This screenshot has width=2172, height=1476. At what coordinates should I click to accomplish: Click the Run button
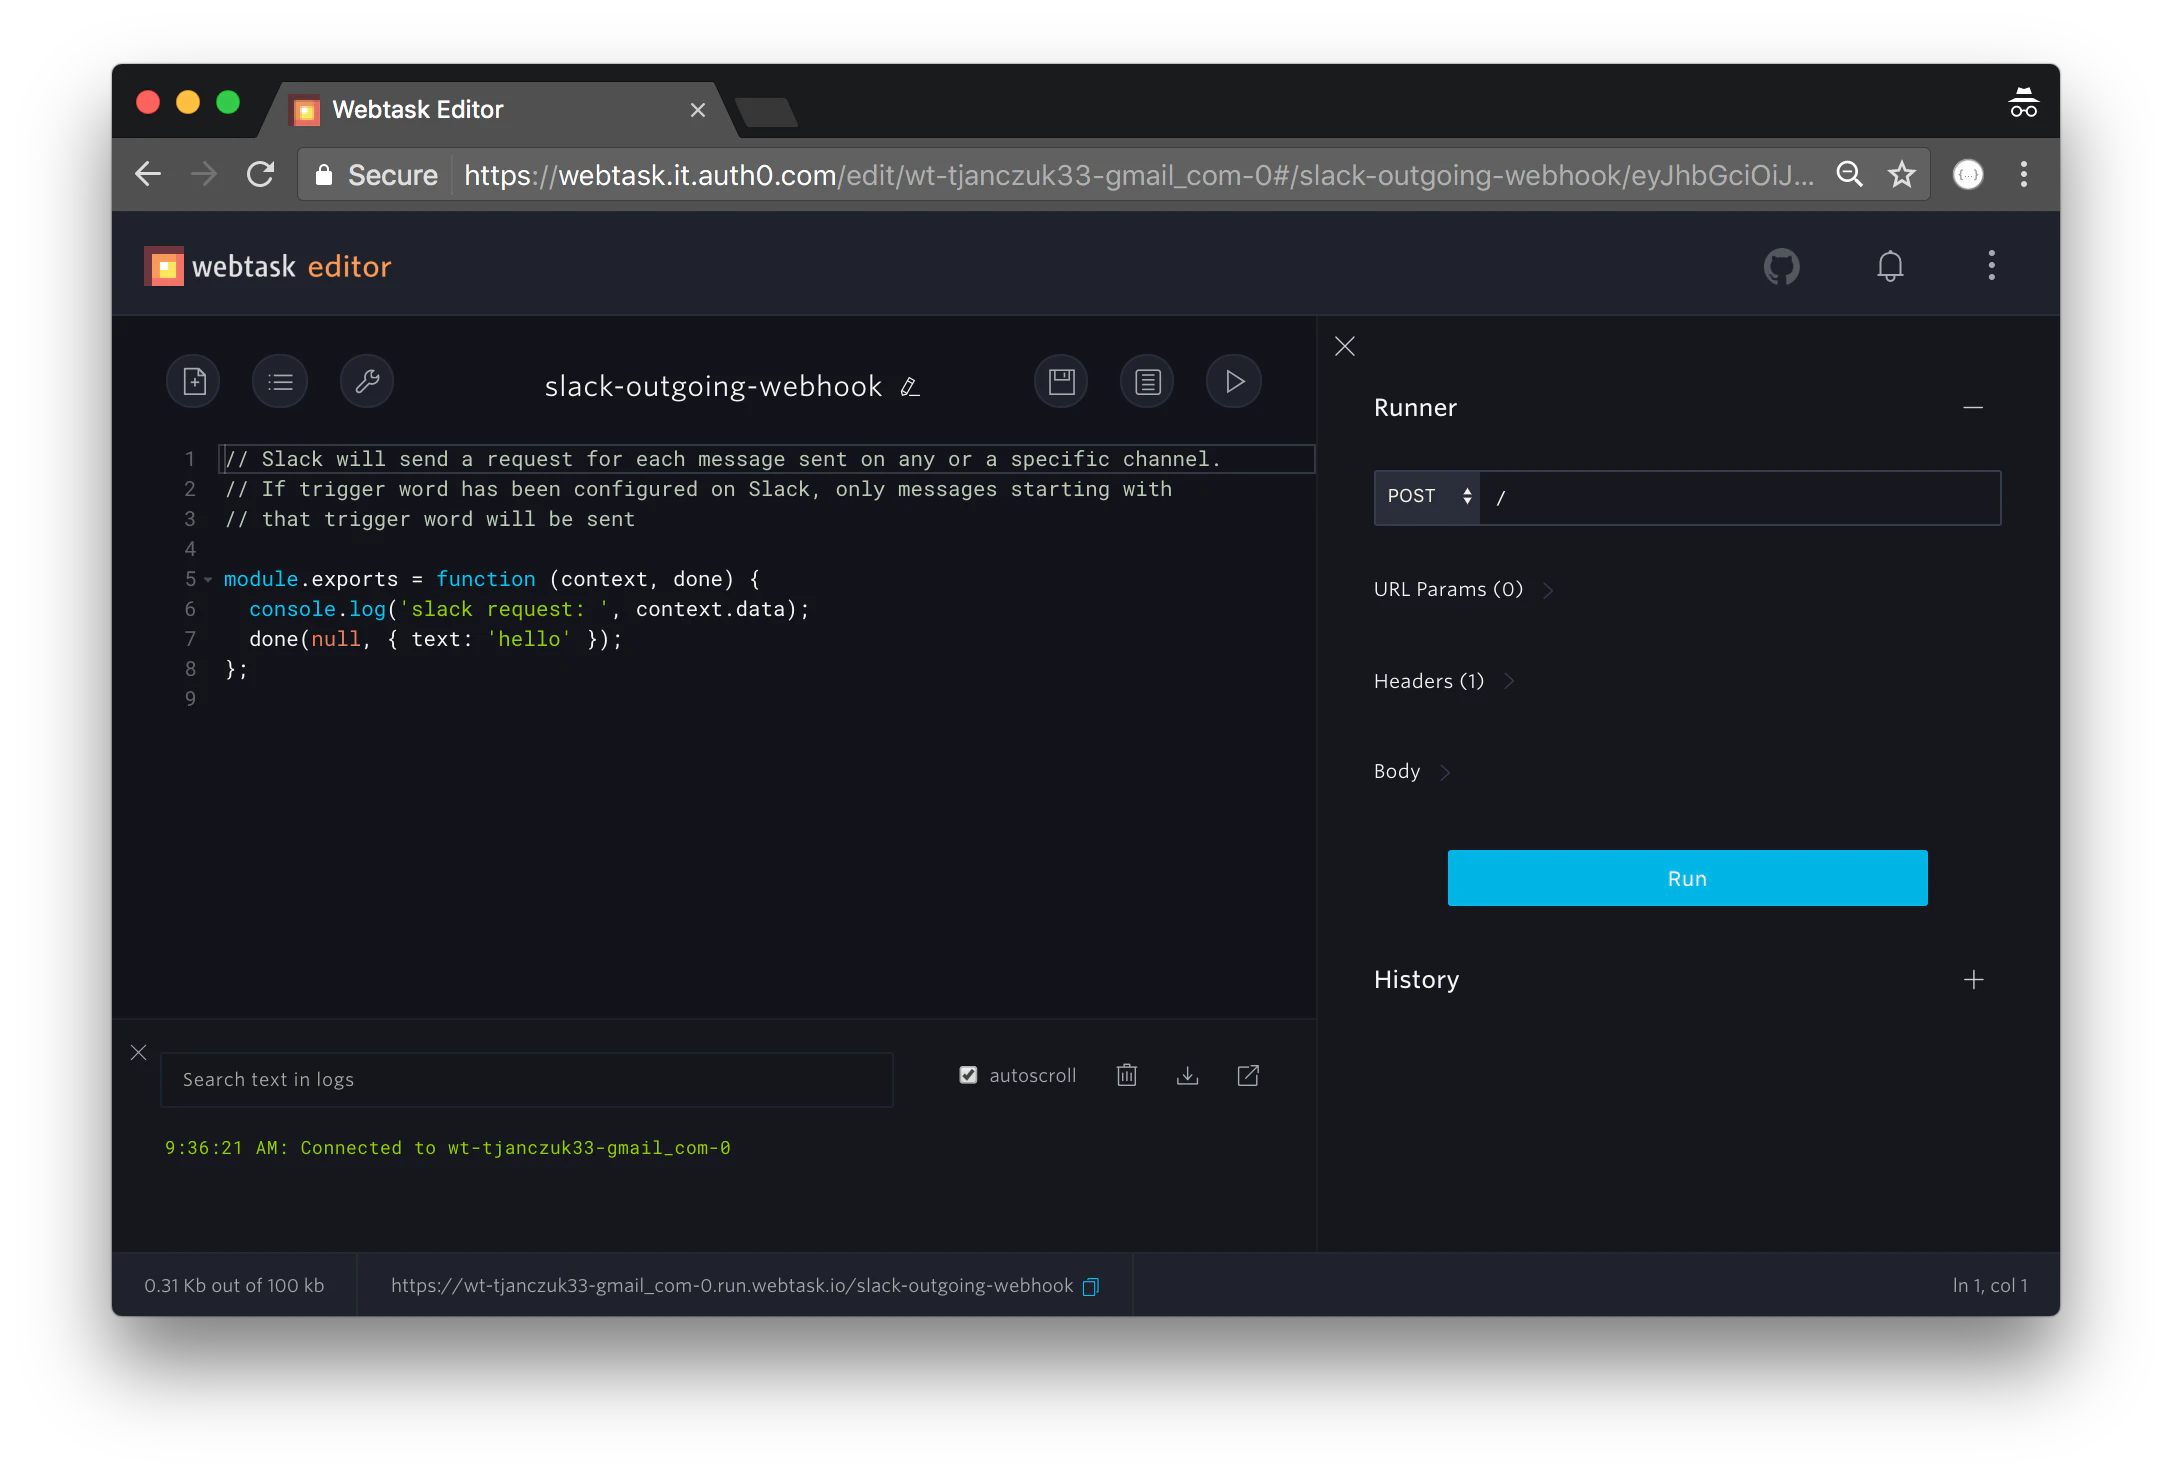coord(1687,878)
